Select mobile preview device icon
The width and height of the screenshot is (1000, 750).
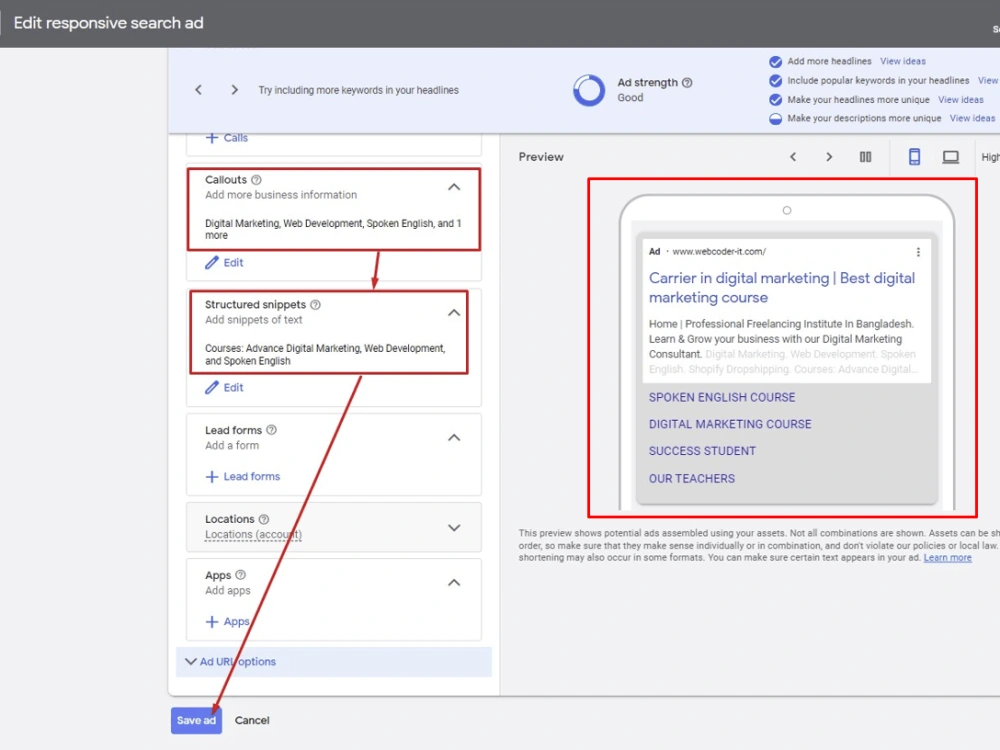[x=914, y=157]
